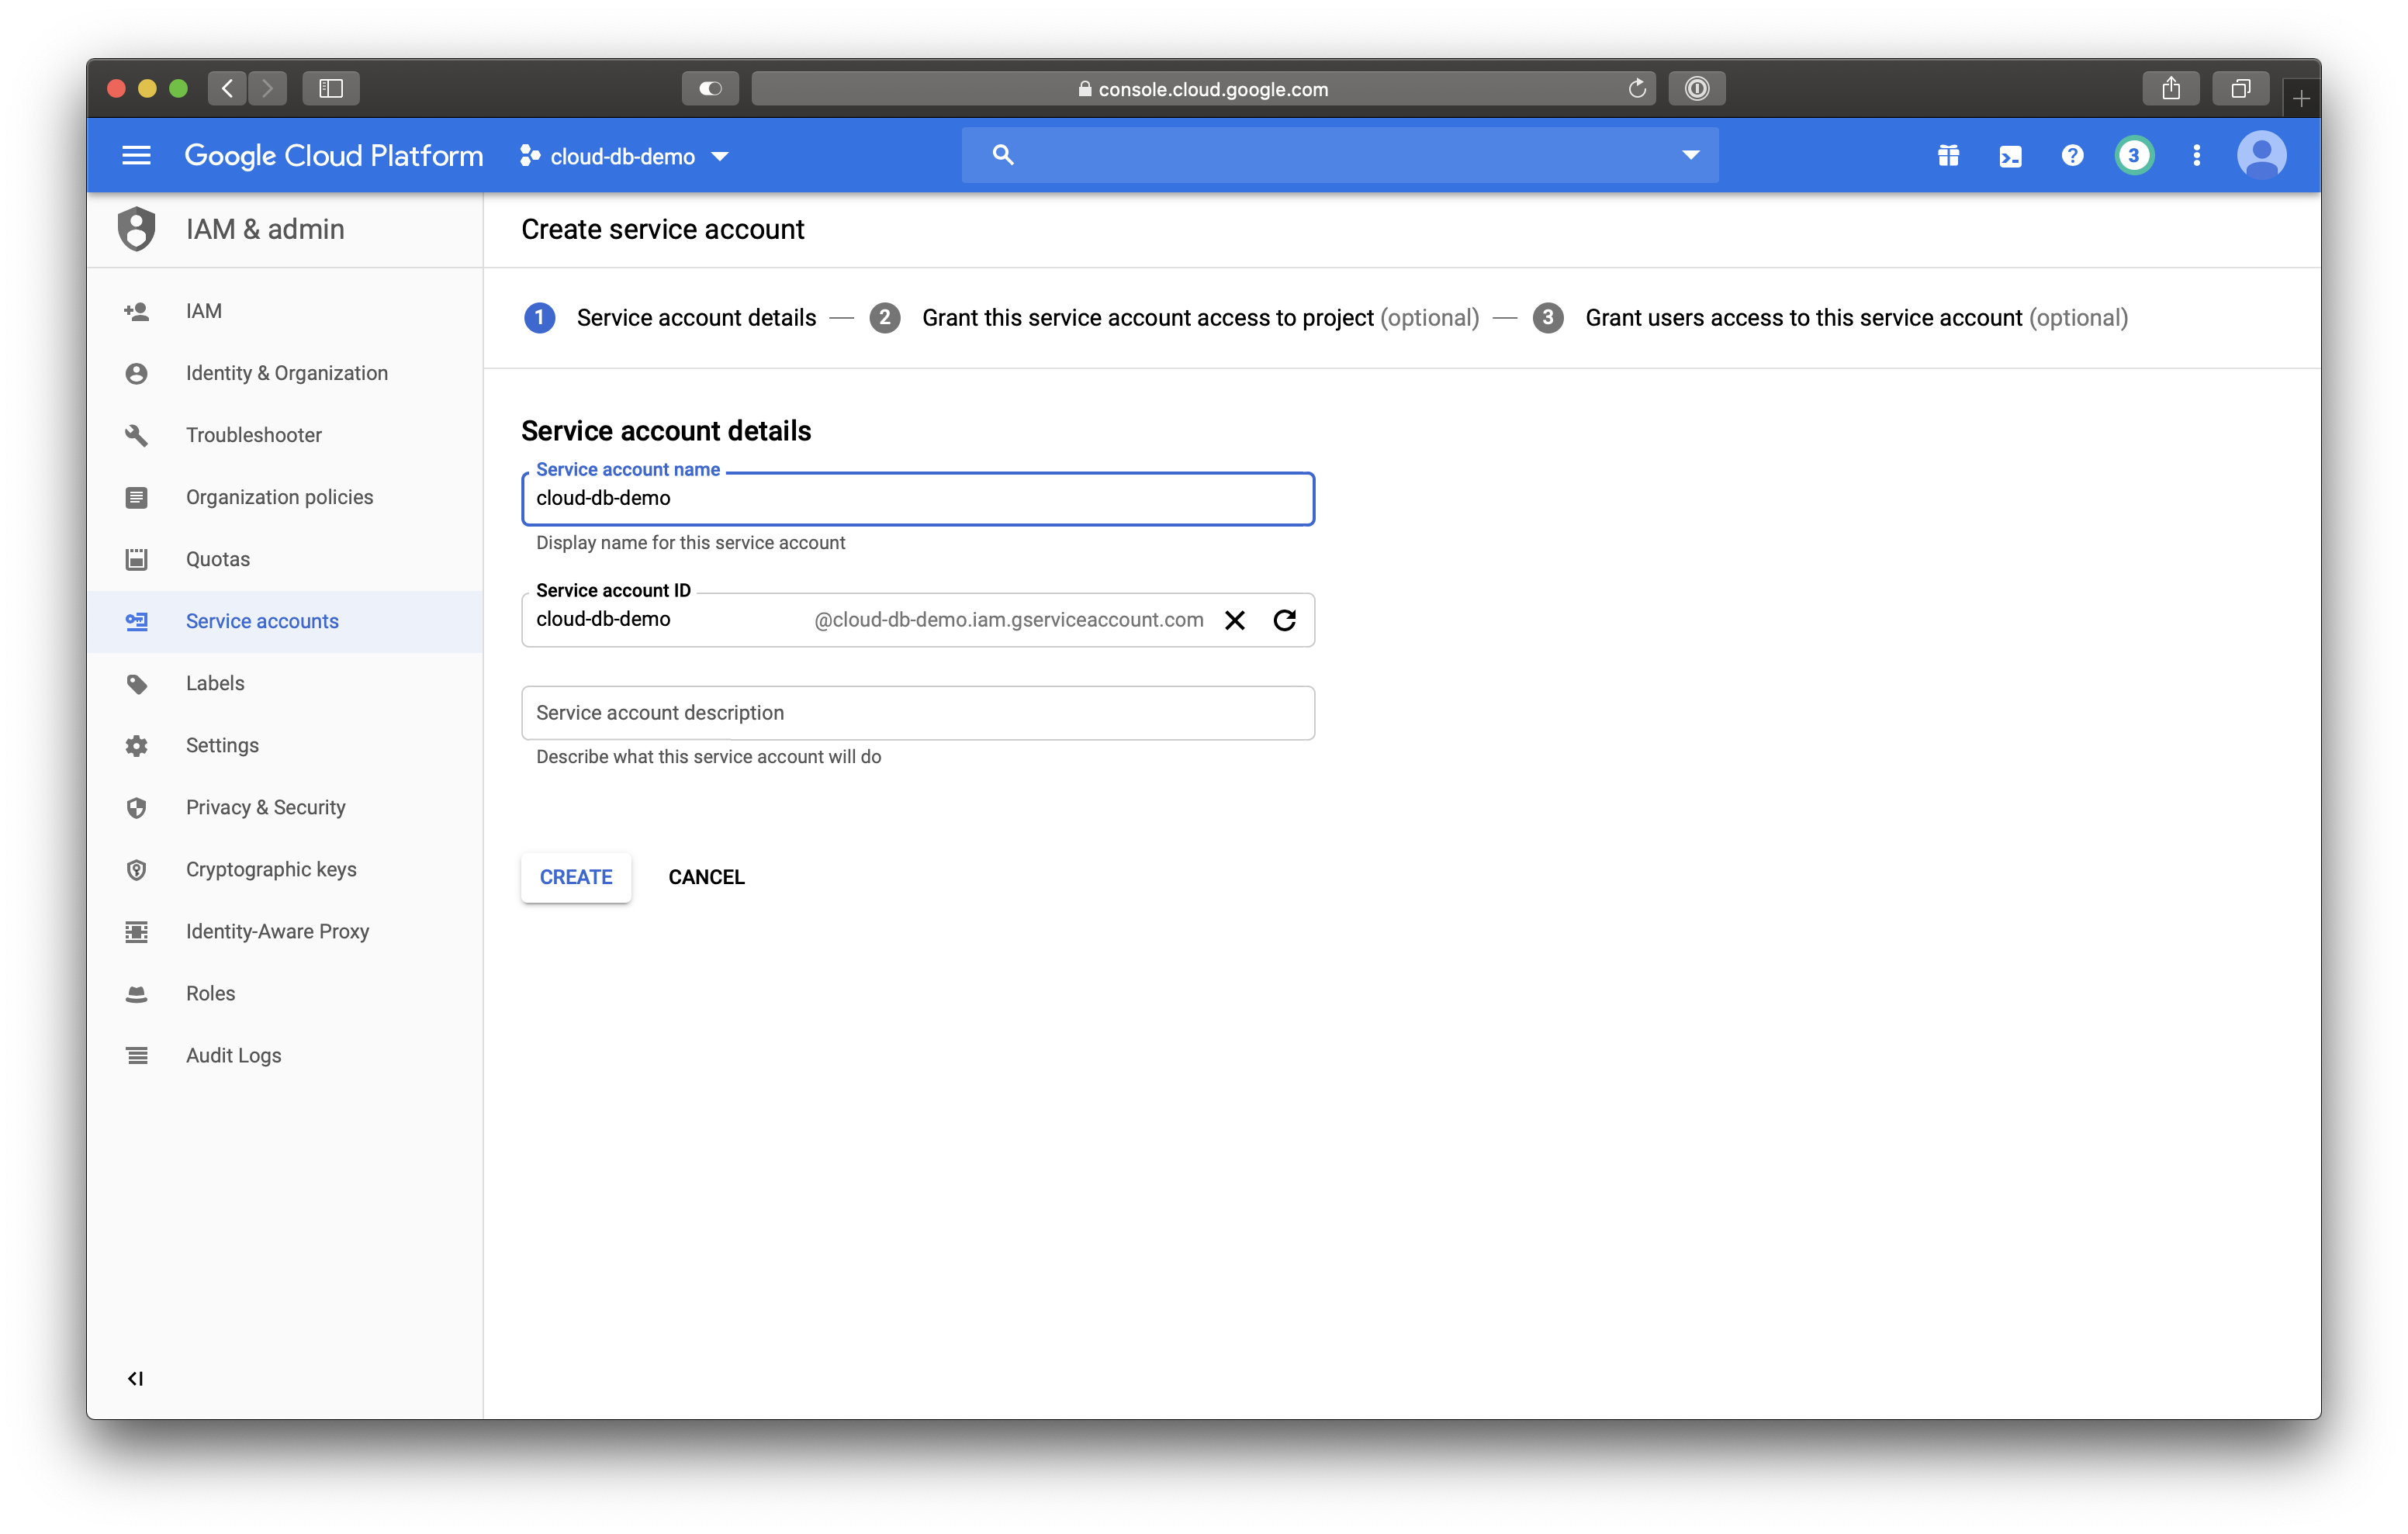Click the Cryptographic keys shield icon
This screenshot has width=2408, height=1534.
136,870
